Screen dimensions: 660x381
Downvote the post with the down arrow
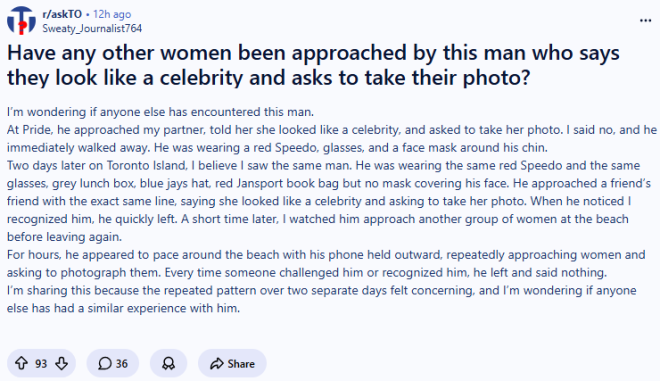[61, 363]
